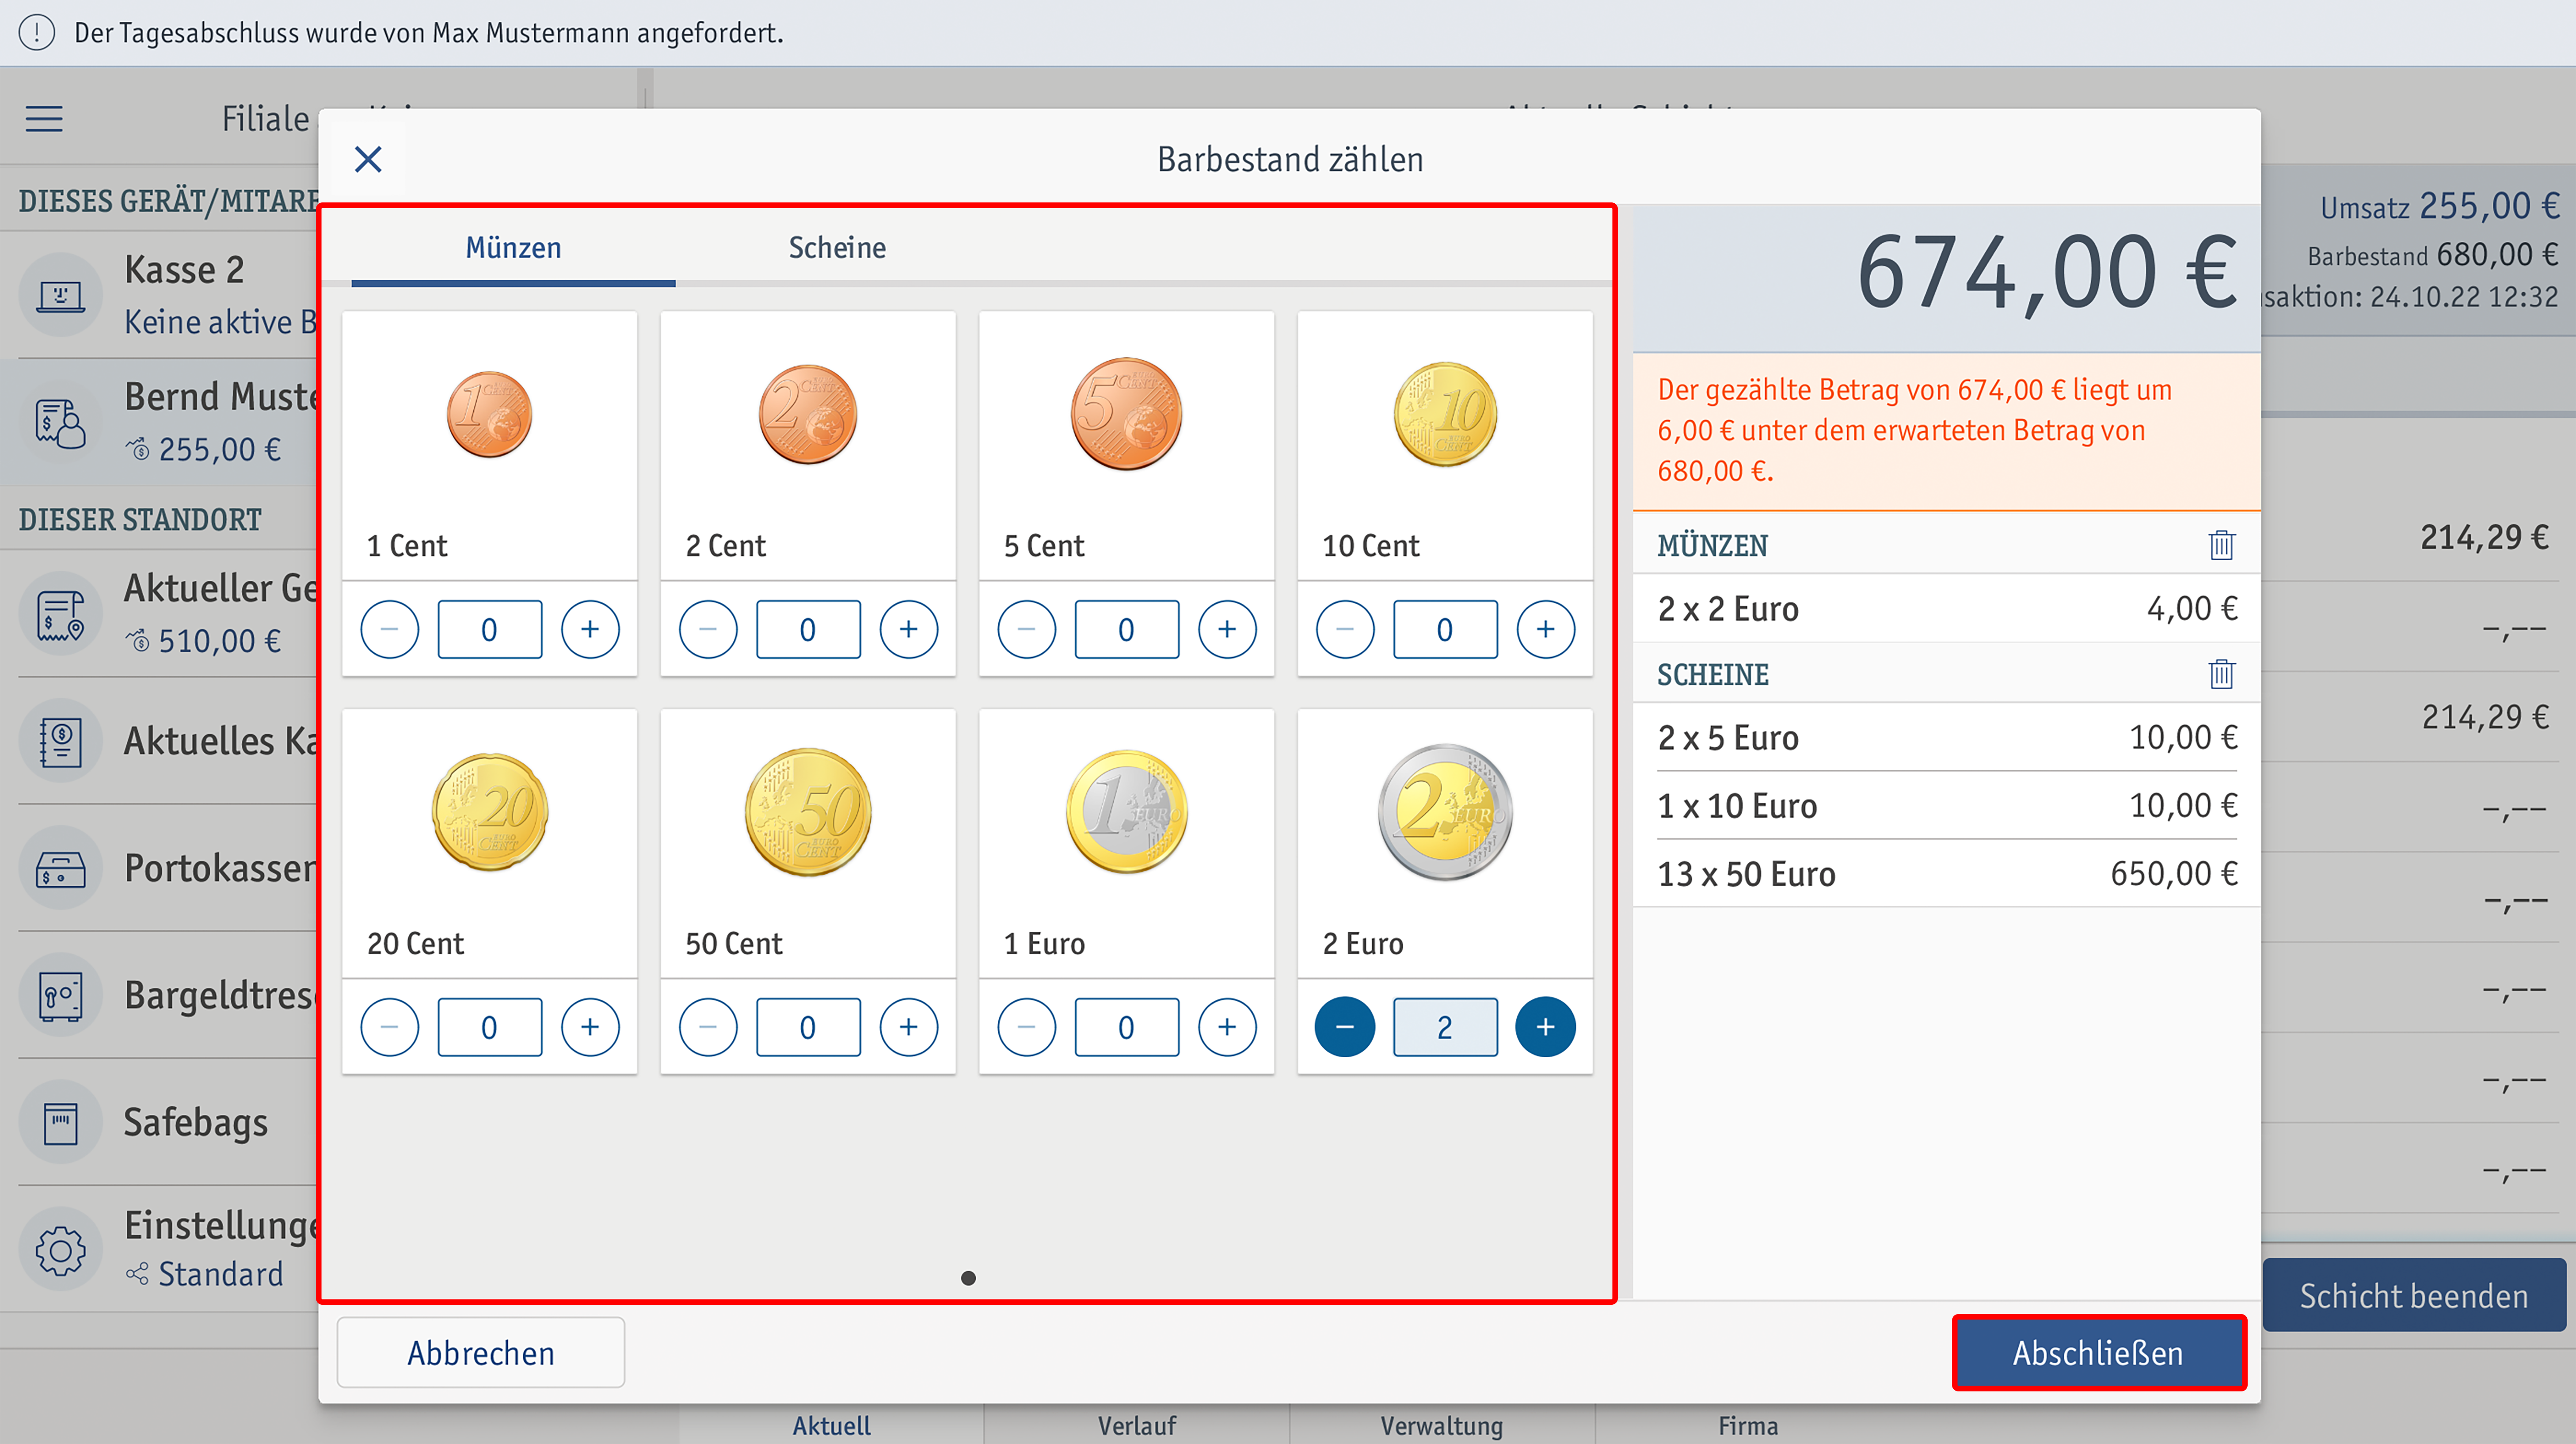Select the 5 Cent quantity field
Image resolution: width=2576 pixels, height=1444 pixels.
point(1126,629)
